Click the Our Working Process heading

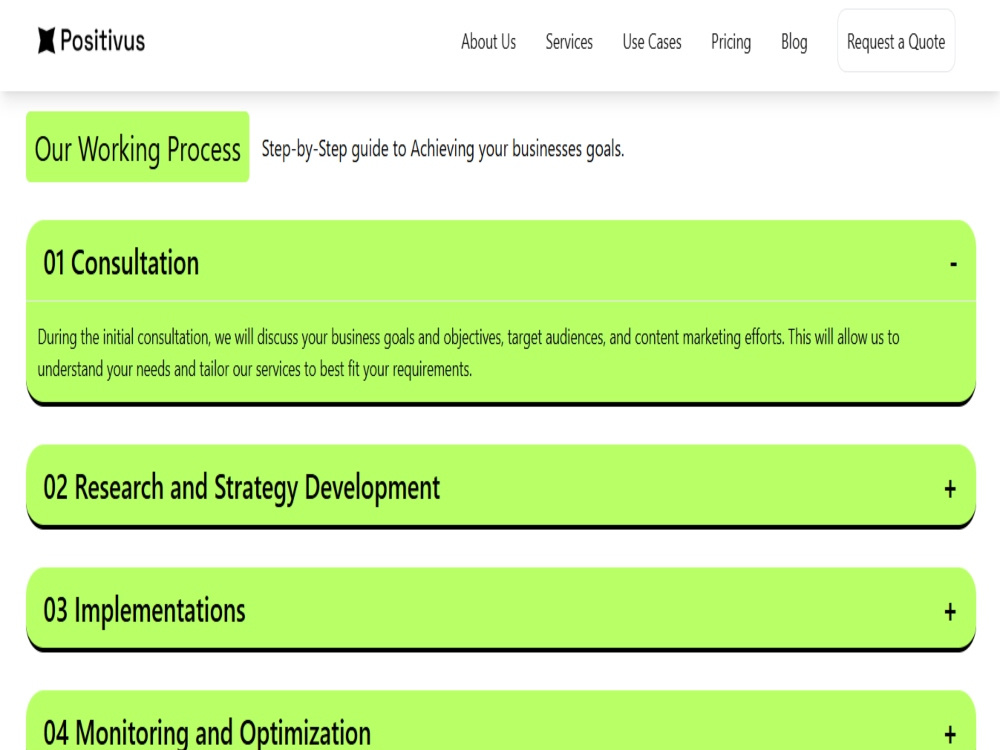138,147
